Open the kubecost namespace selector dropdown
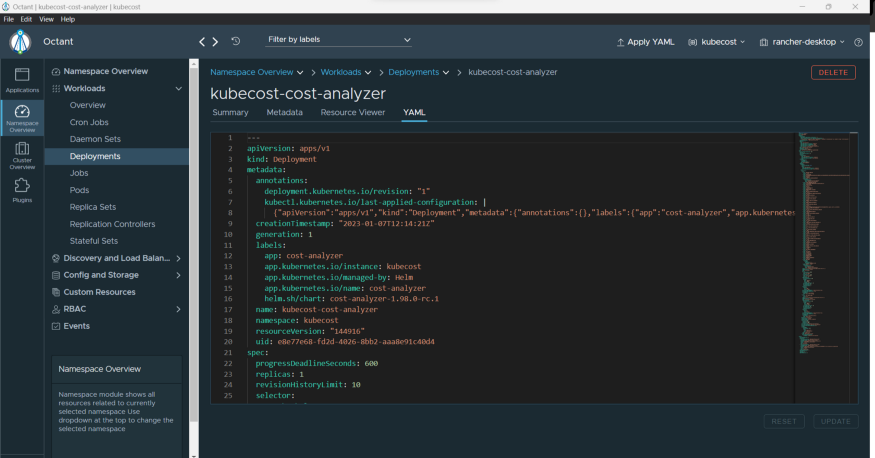This screenshot has width=875, height=458. coord(716,42)
